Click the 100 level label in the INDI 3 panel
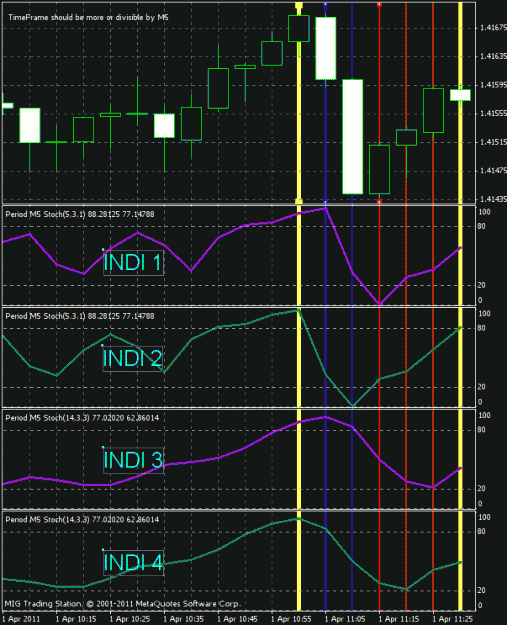 484,415
